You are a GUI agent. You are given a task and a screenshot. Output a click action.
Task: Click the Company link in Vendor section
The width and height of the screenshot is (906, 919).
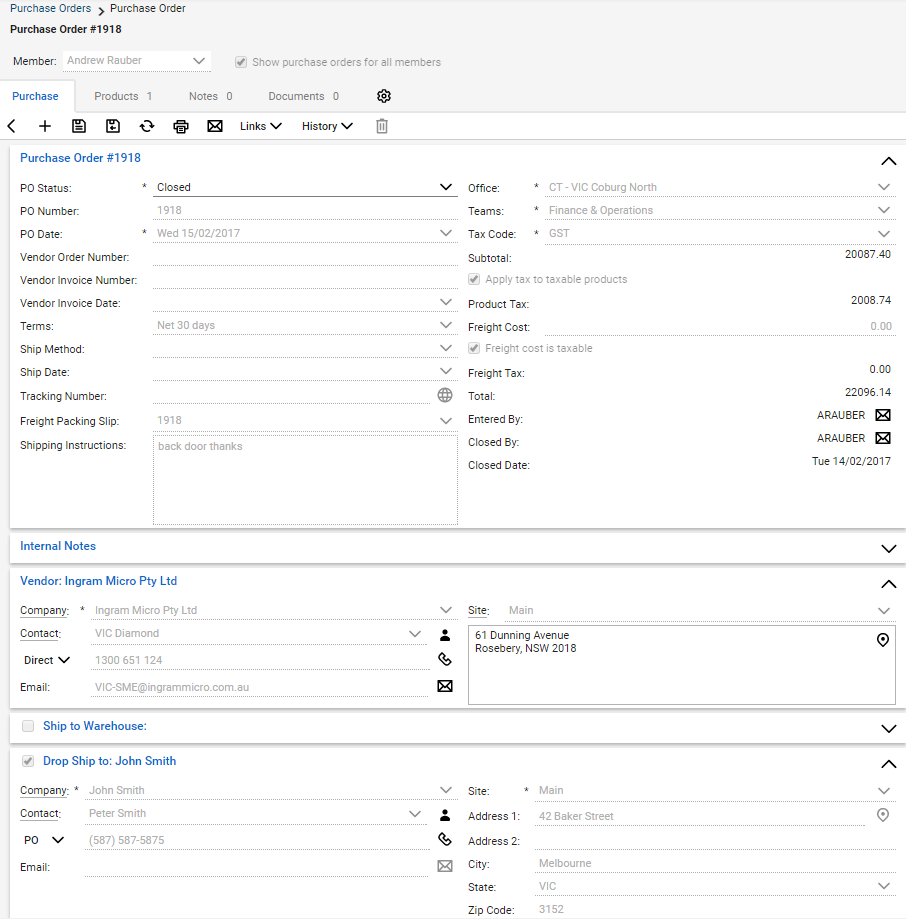(44, 610)
